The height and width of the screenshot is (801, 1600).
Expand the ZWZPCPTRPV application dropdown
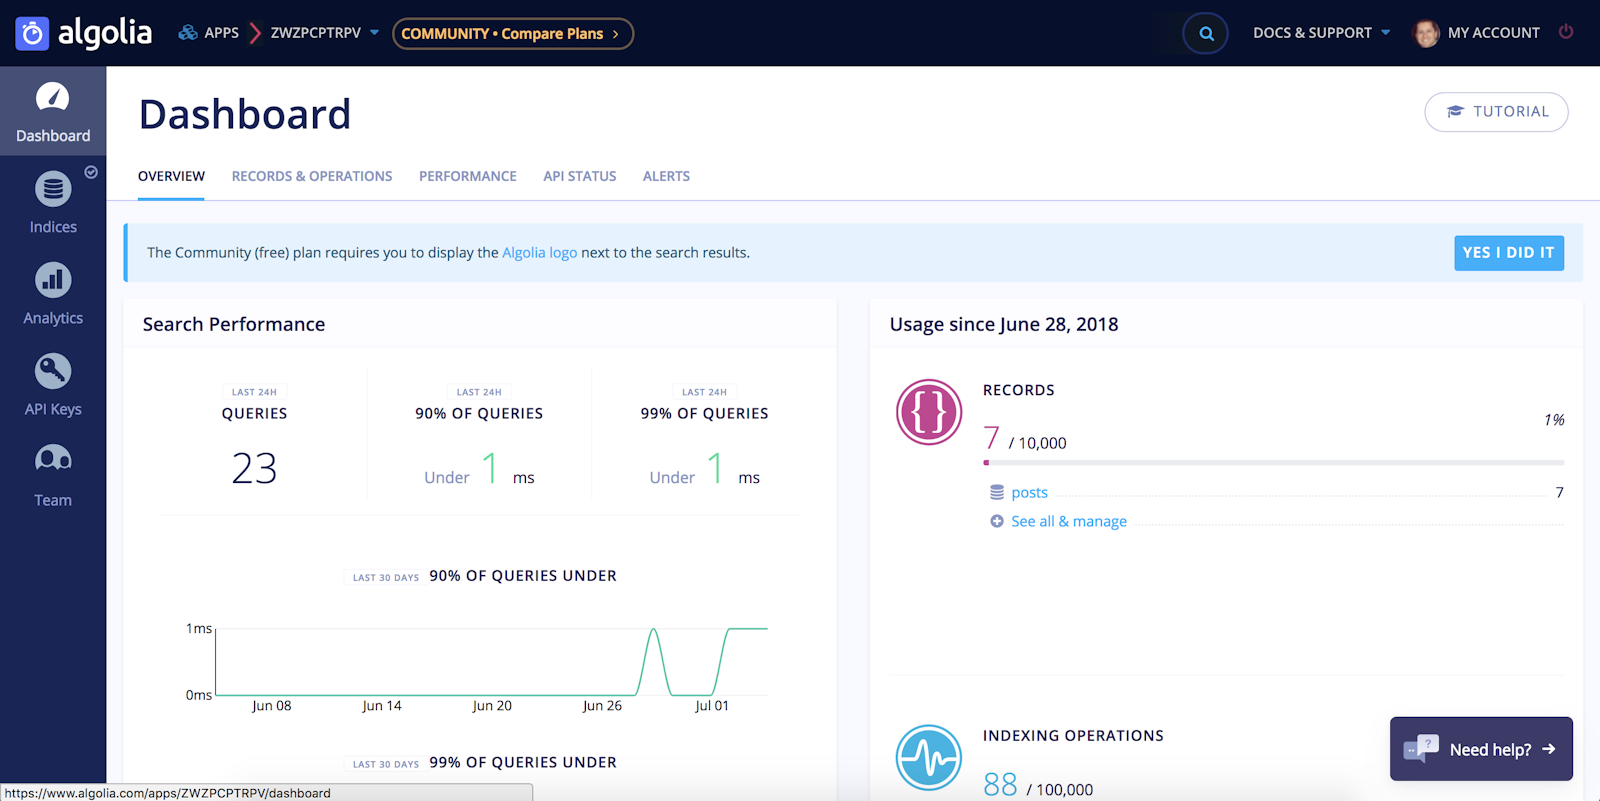pyautogui.click(x=325, y=33)
